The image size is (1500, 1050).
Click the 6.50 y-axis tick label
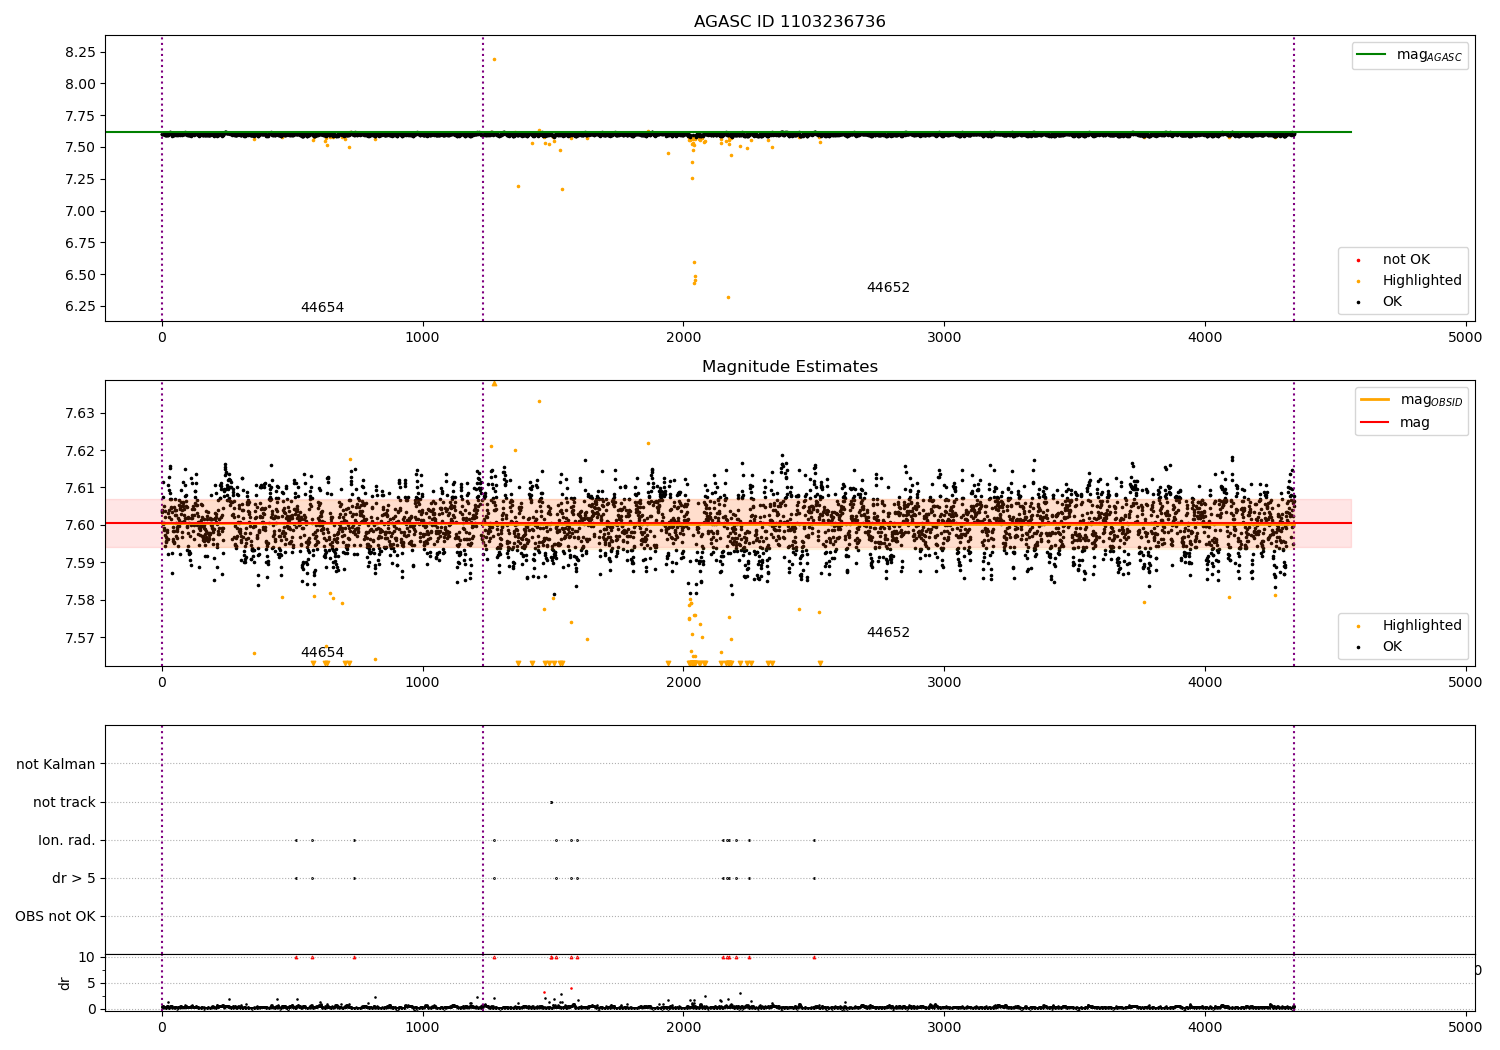[x=80, y=275]
